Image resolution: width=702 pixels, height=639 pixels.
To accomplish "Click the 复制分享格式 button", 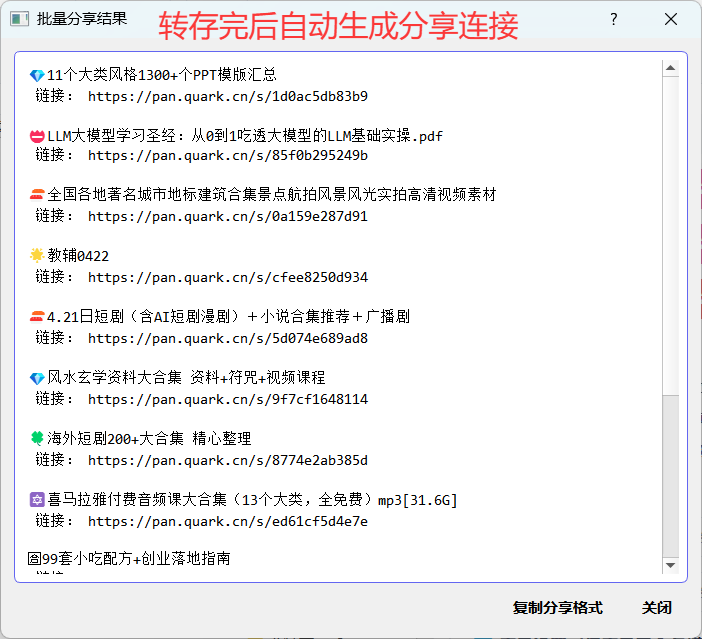I will [557, 608].
